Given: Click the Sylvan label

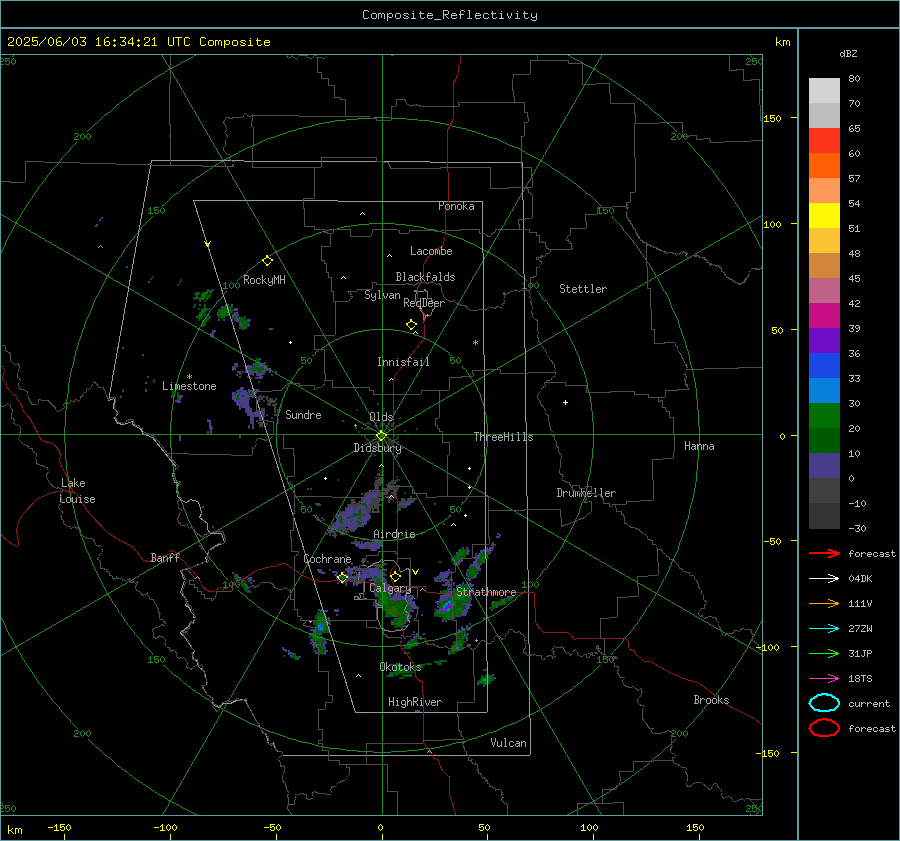Looking at the screenshot, I should (382, 295).
